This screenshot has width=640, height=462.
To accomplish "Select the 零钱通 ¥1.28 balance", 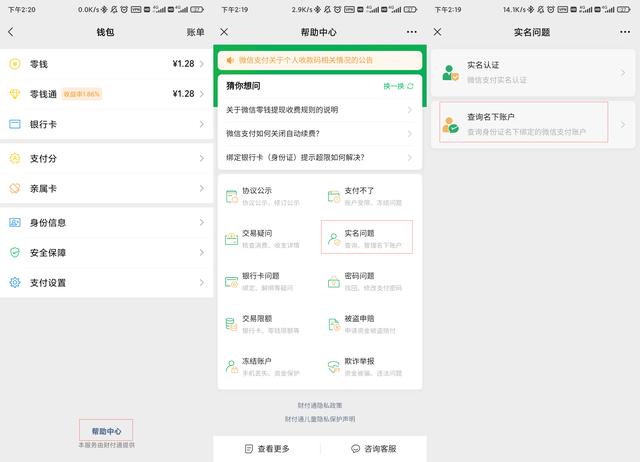I will pos(183,94).
